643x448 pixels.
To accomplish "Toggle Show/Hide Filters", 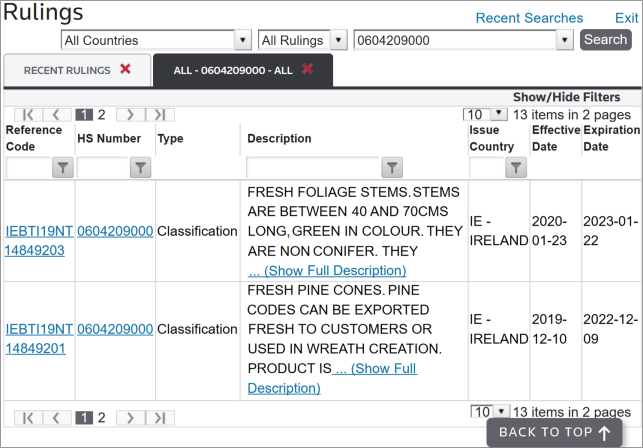I will [566, 97].
